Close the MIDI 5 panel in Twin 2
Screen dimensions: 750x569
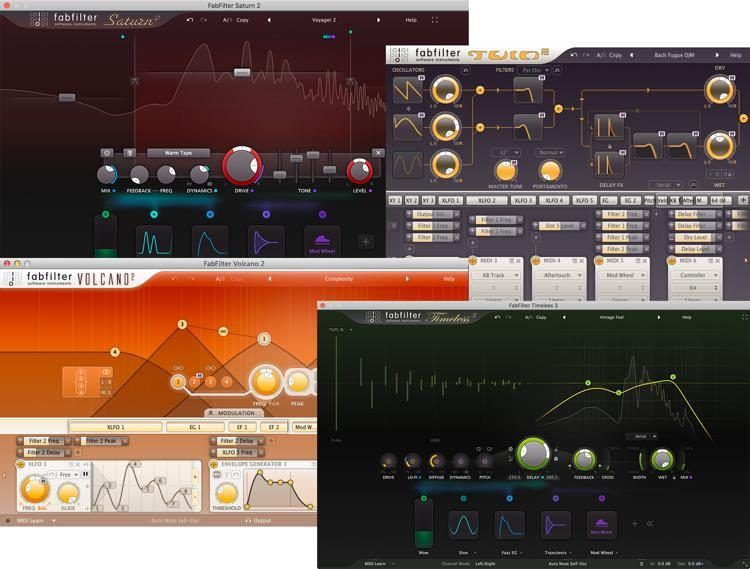click(x=645, y=261)
